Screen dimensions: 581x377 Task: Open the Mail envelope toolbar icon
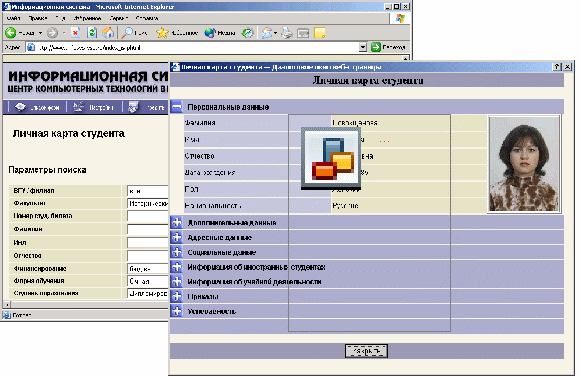(267, 33)
